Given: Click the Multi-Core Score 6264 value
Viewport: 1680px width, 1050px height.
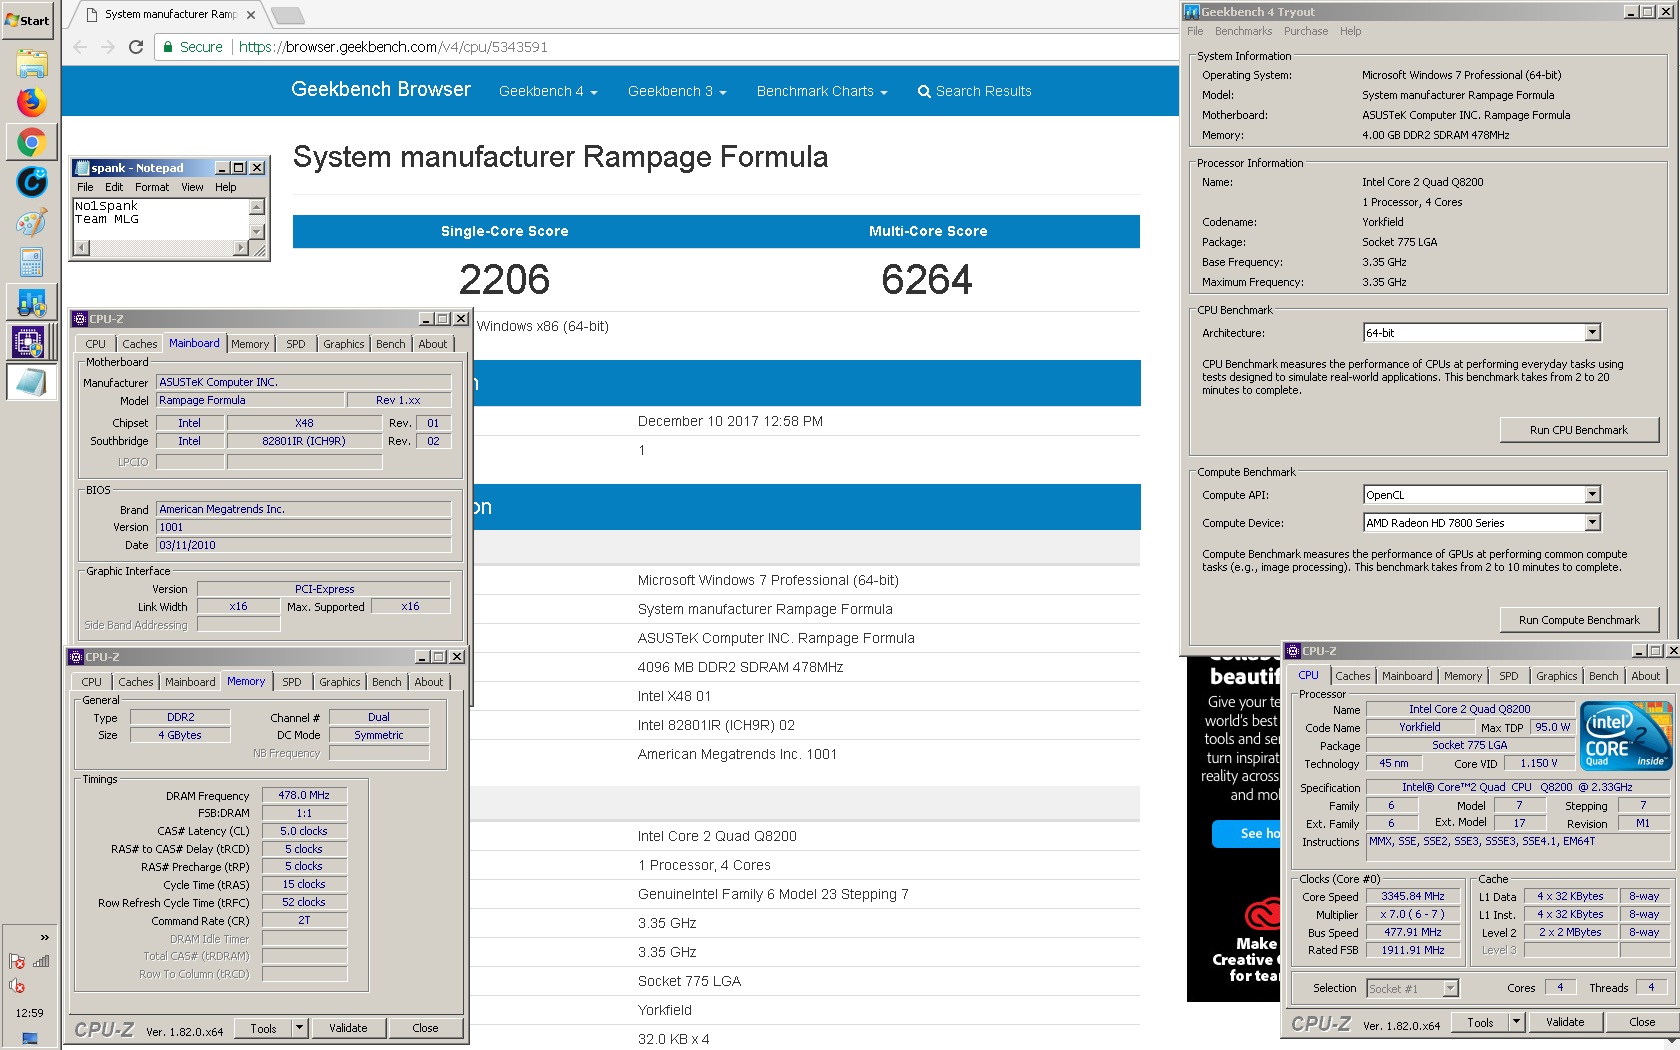Looking at the screenshot, I should tap(927, 280).
